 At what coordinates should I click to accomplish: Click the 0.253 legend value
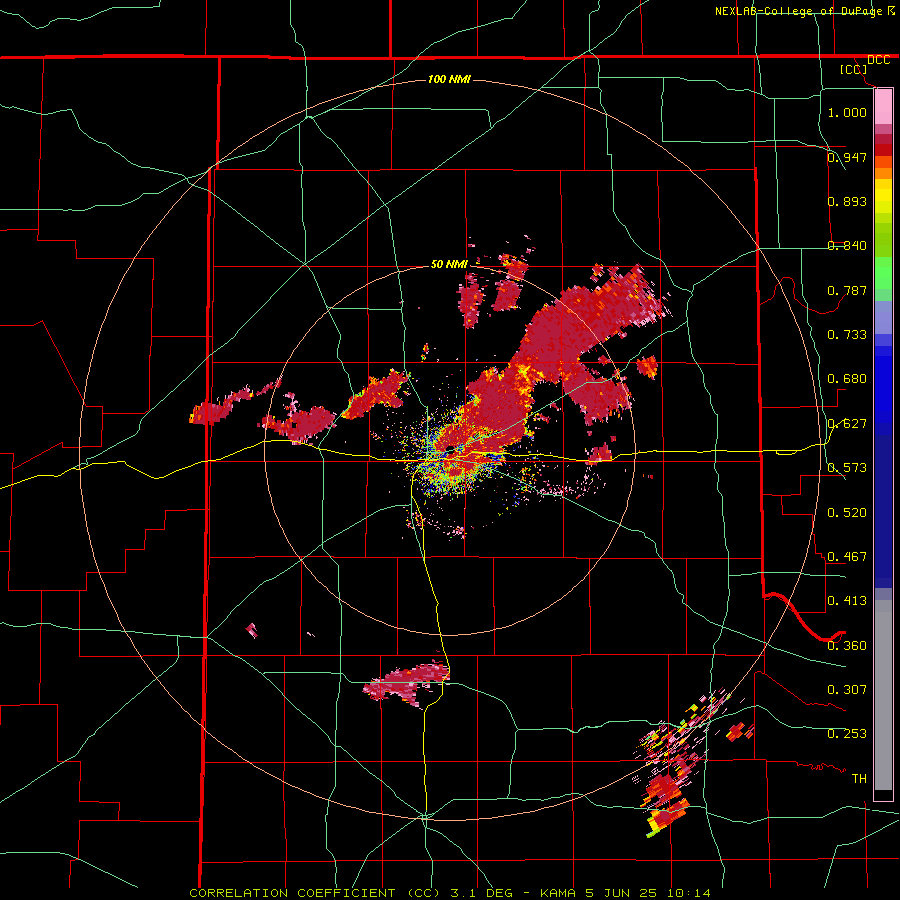(x=847, y=734)
